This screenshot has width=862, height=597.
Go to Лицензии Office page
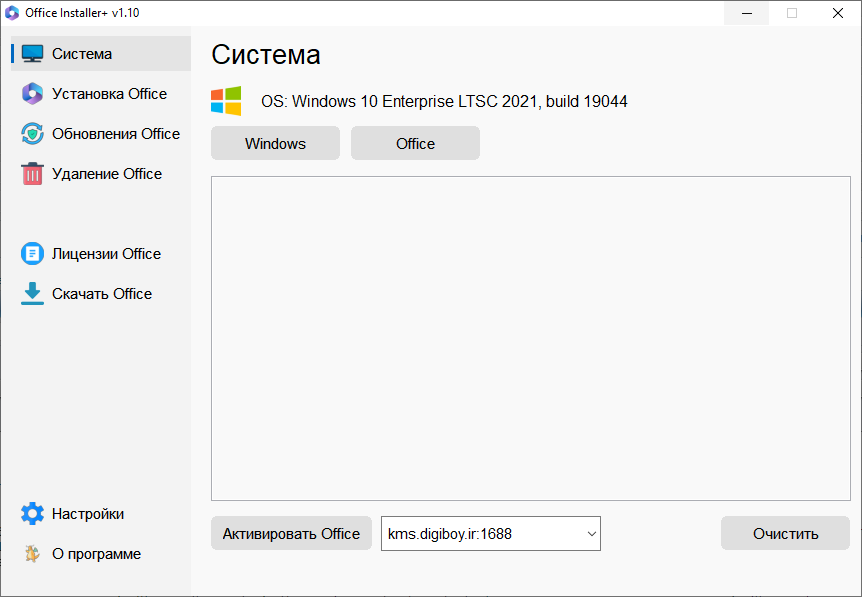(106, 254)
